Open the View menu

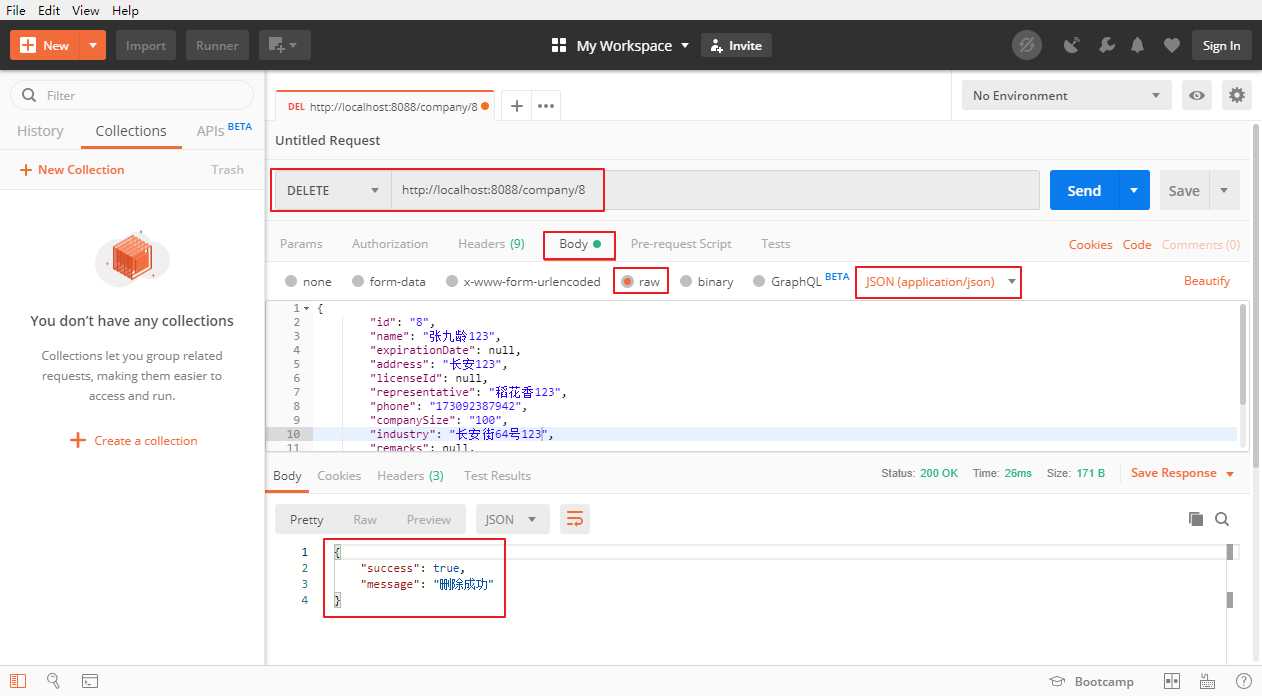pyautogui.click(x=86, y=10)
